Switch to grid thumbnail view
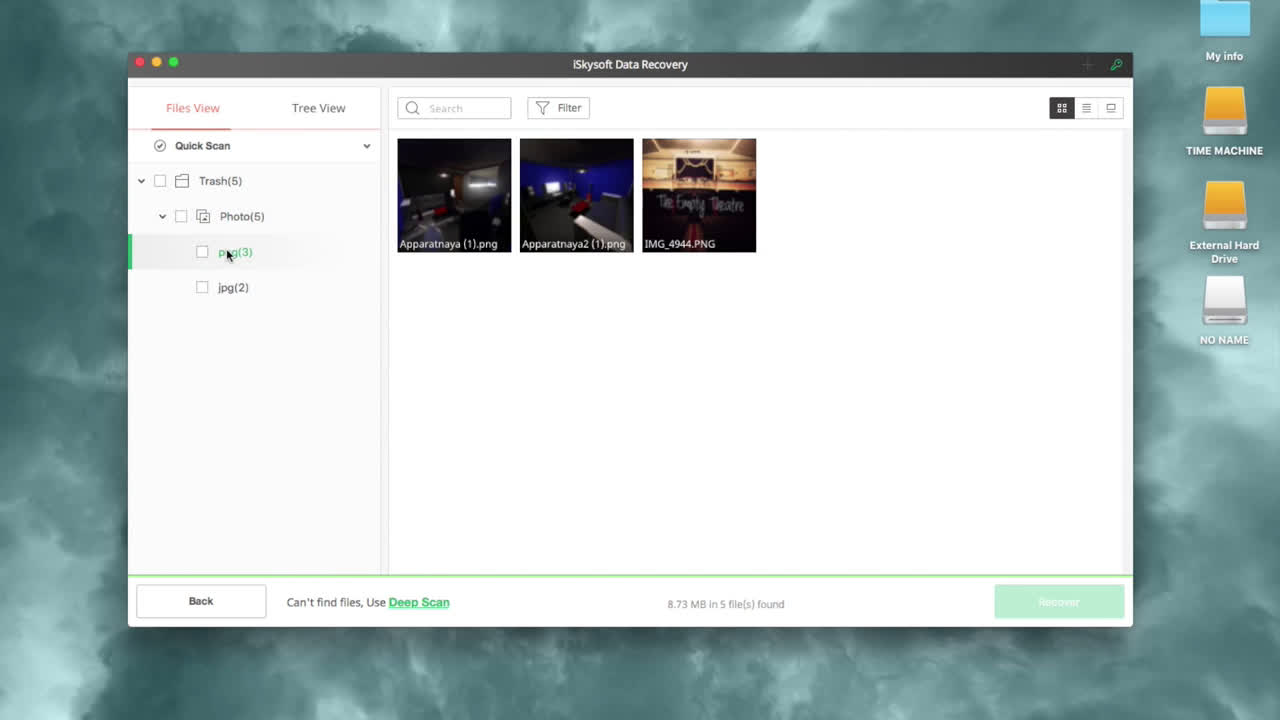Screen dimensions: 1280x720 [x=1061, y=108]
